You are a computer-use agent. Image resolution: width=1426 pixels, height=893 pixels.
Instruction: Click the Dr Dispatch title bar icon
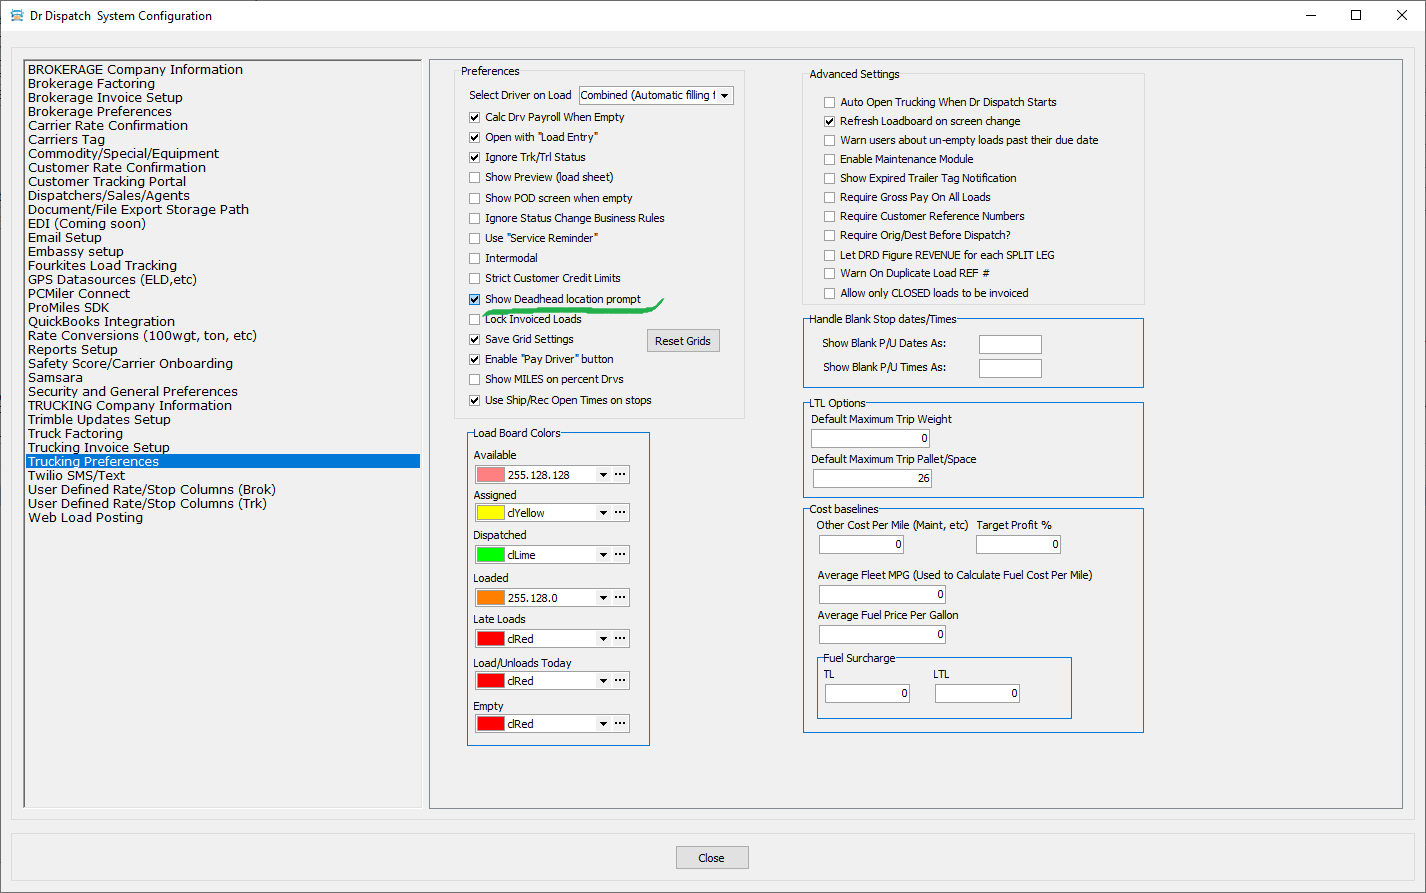coord(16,15)
